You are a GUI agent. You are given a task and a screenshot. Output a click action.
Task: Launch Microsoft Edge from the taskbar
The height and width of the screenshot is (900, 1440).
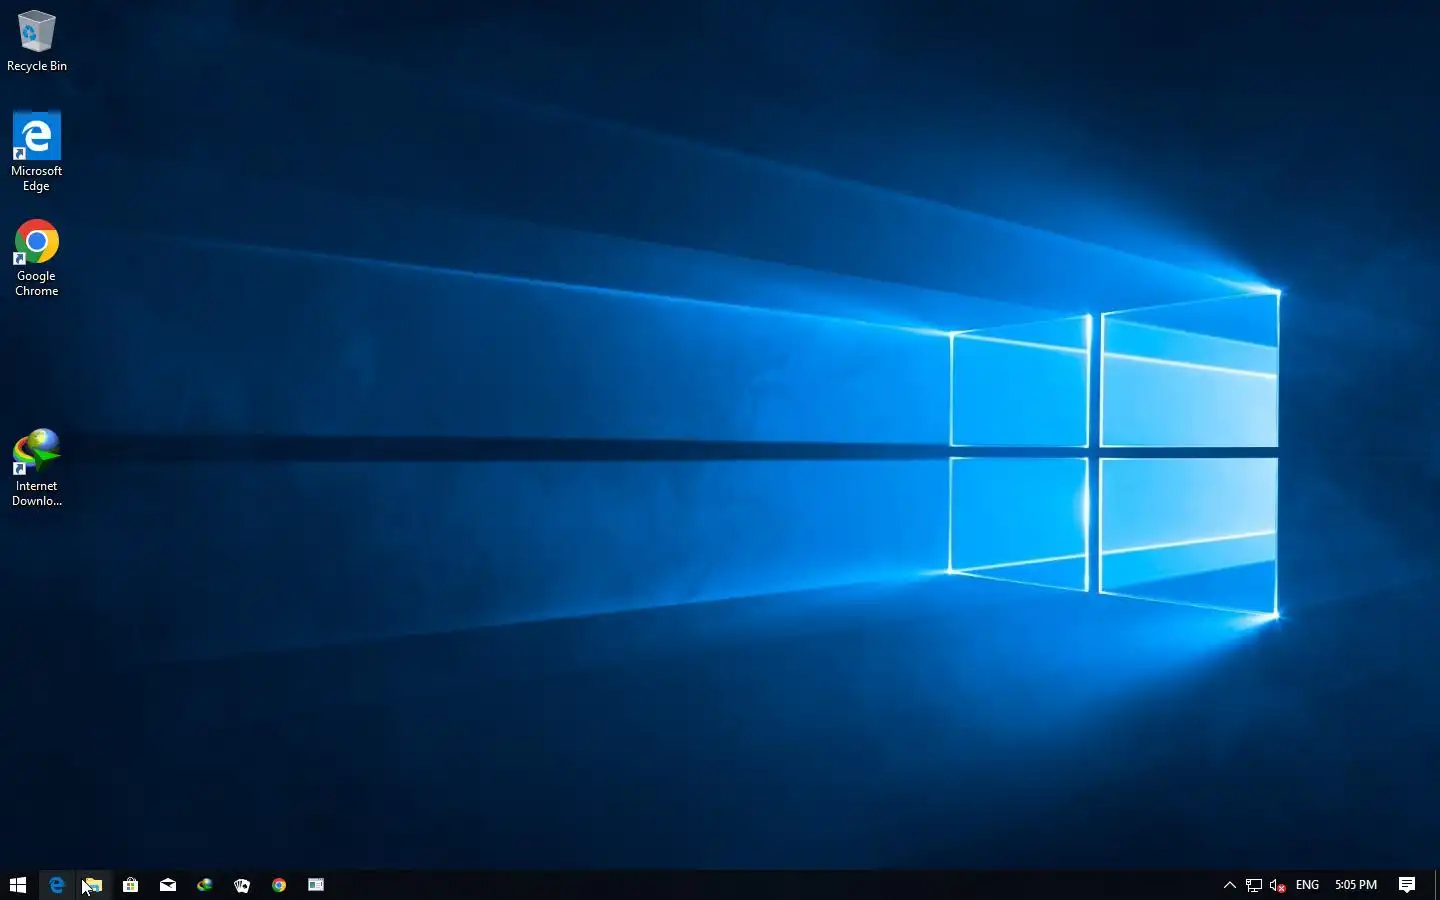tap(56, 885)
